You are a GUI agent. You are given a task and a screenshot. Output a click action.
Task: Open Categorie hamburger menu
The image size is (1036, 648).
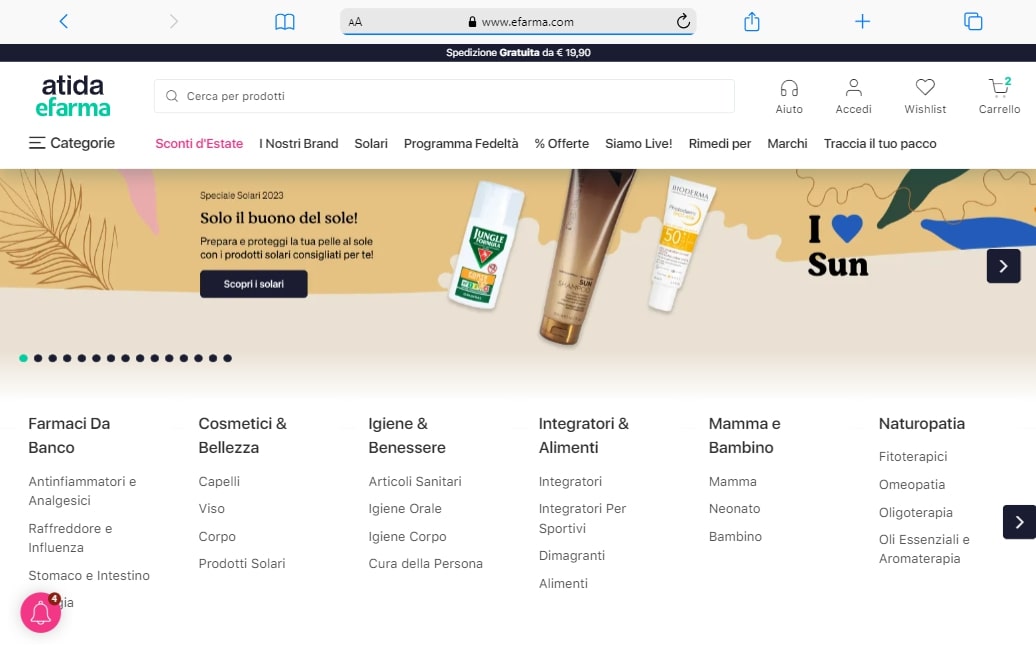click(71, 143)
